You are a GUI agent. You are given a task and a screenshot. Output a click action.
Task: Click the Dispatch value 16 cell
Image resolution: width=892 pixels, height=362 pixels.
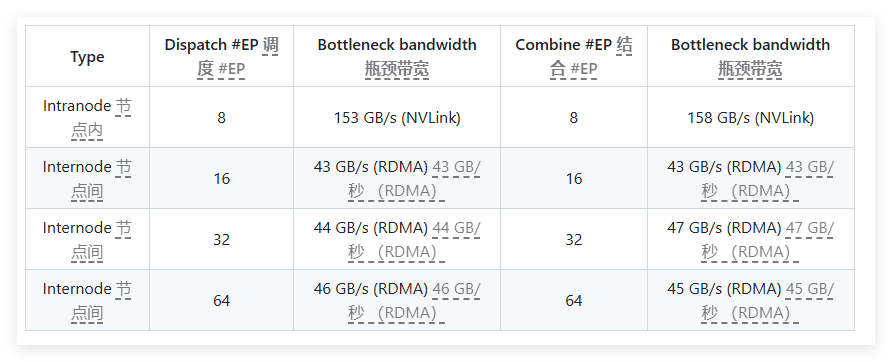point(221,178)
